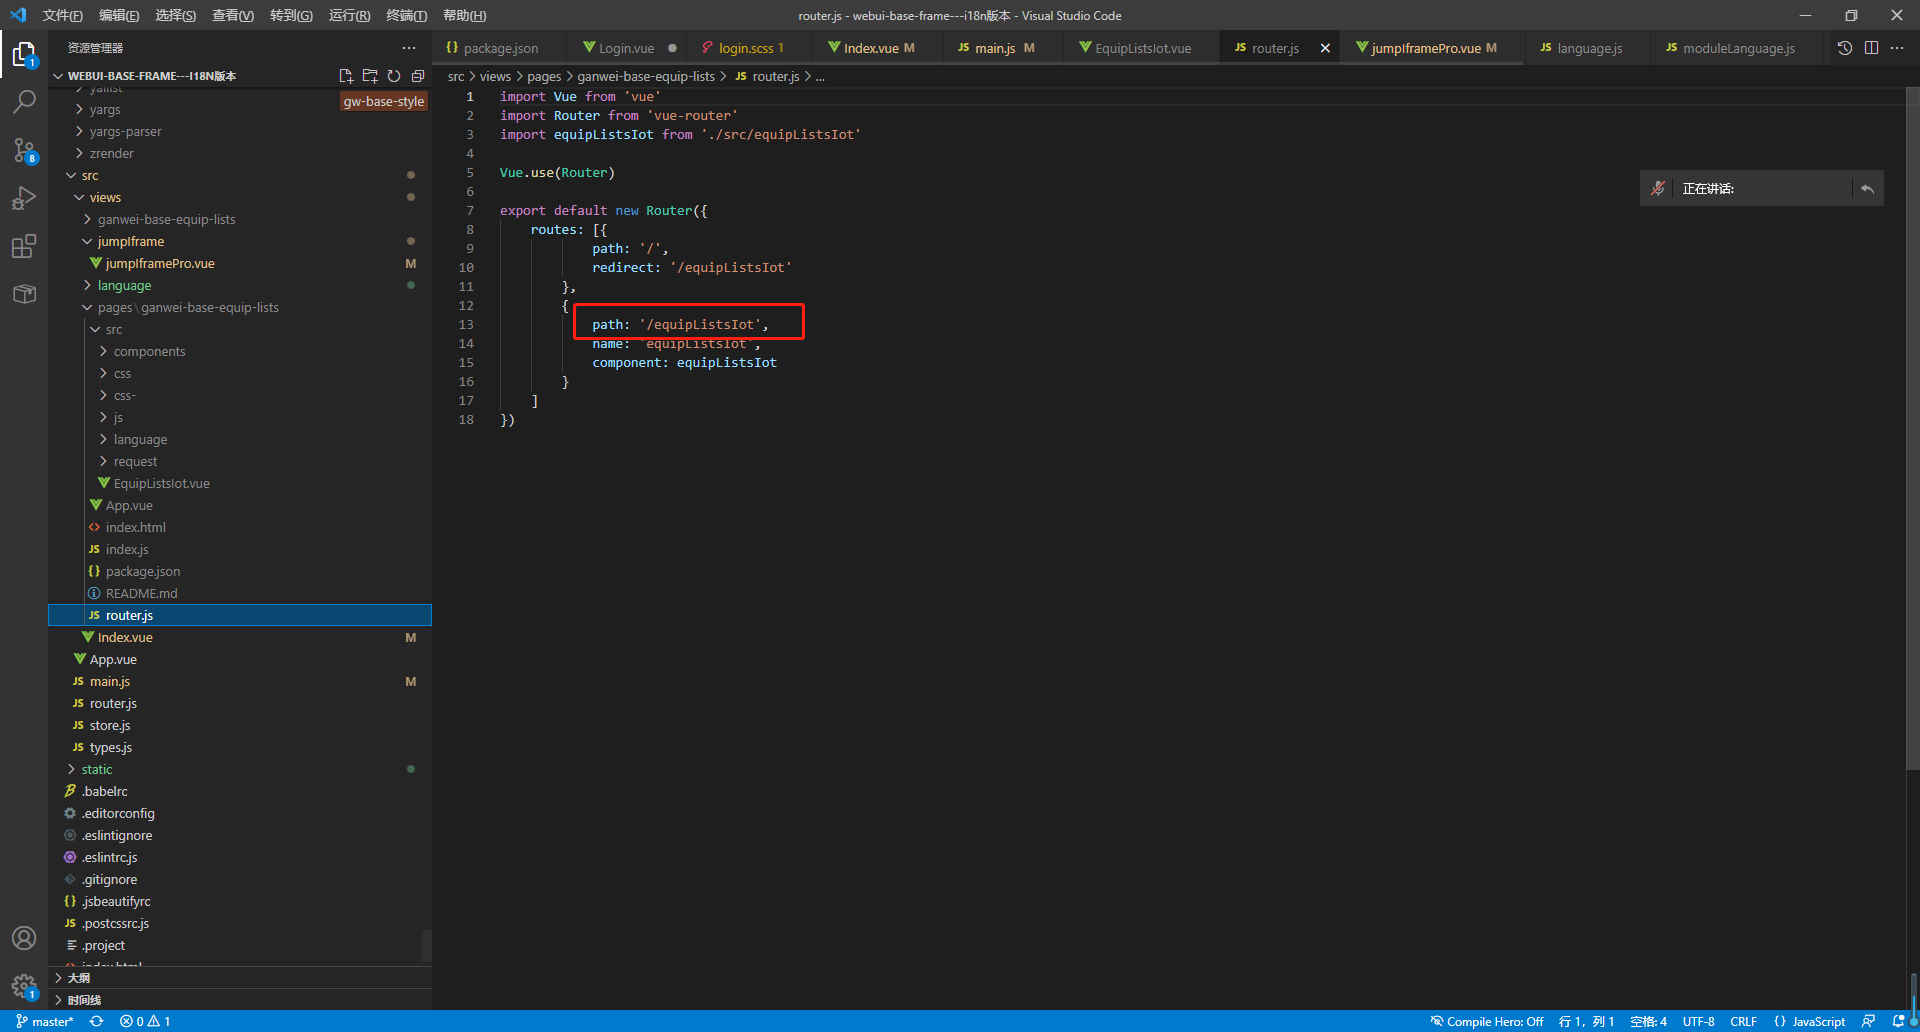The image size is (1920, 1032).
Task: Open the 终端 (Terminal) menu
Action: [x=406, y=15]
